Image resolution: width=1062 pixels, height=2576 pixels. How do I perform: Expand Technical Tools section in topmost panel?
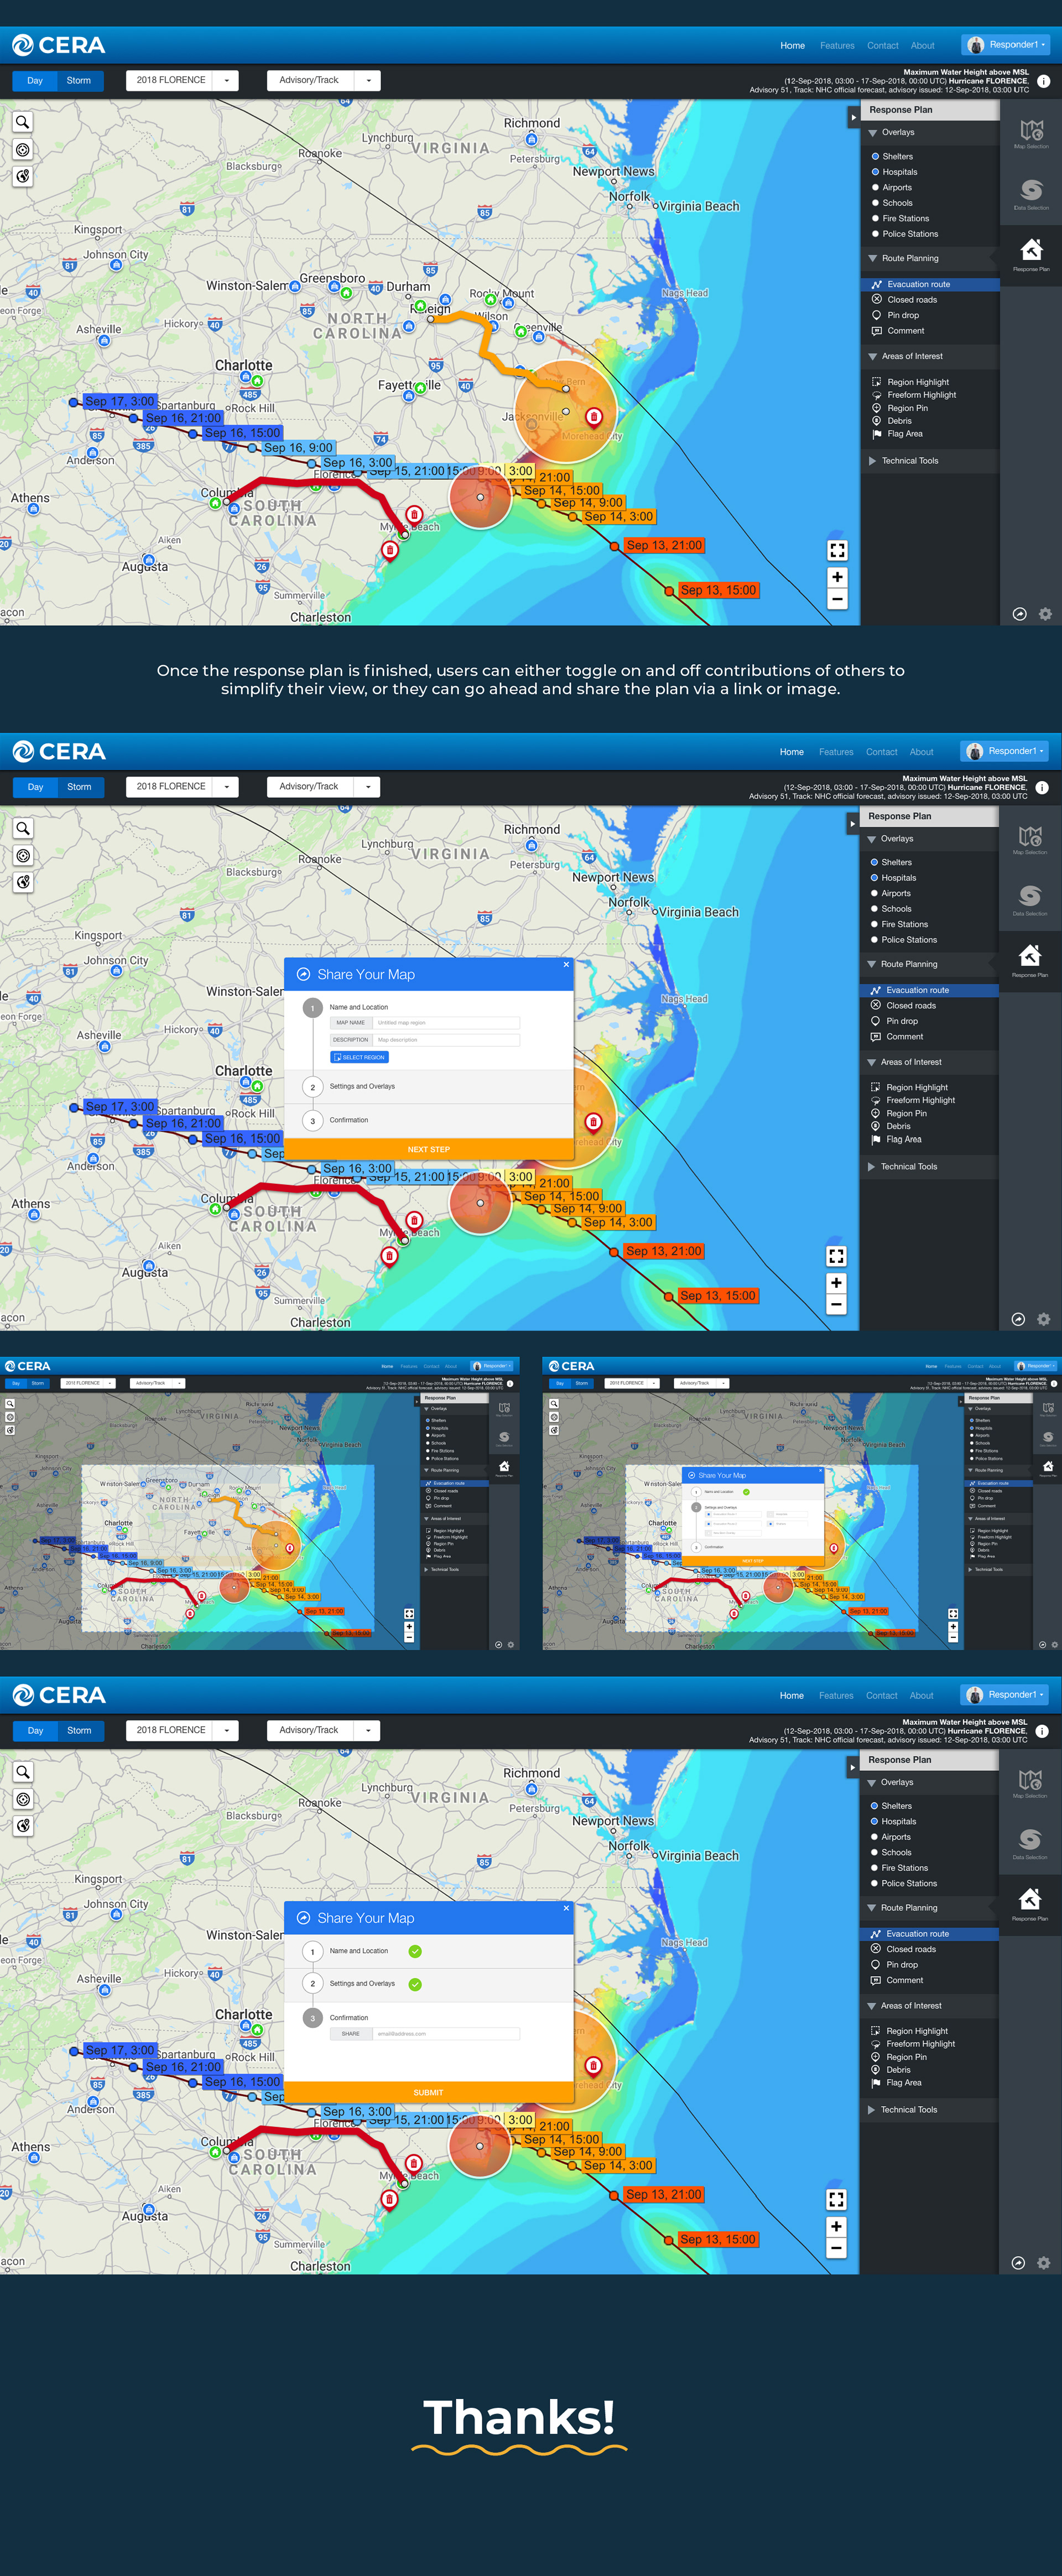(x=909, y=461)
